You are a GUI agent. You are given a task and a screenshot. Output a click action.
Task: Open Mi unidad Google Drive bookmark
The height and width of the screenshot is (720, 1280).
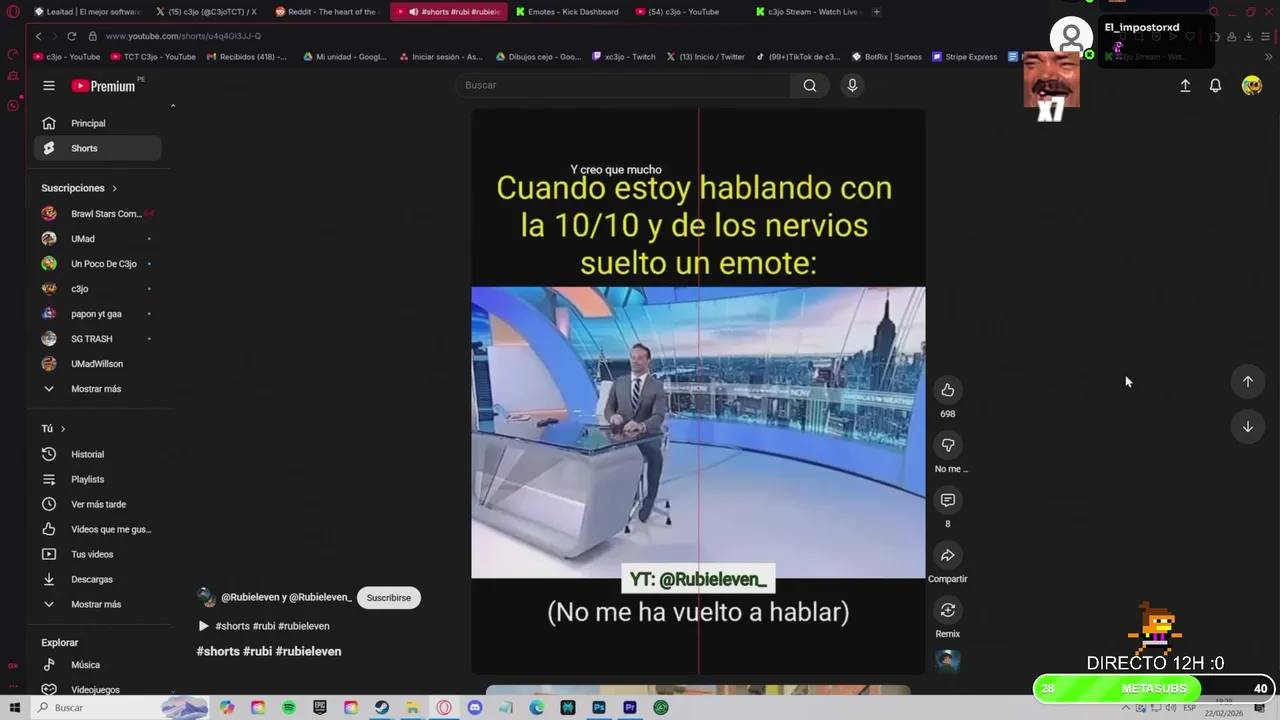point(344,57)
